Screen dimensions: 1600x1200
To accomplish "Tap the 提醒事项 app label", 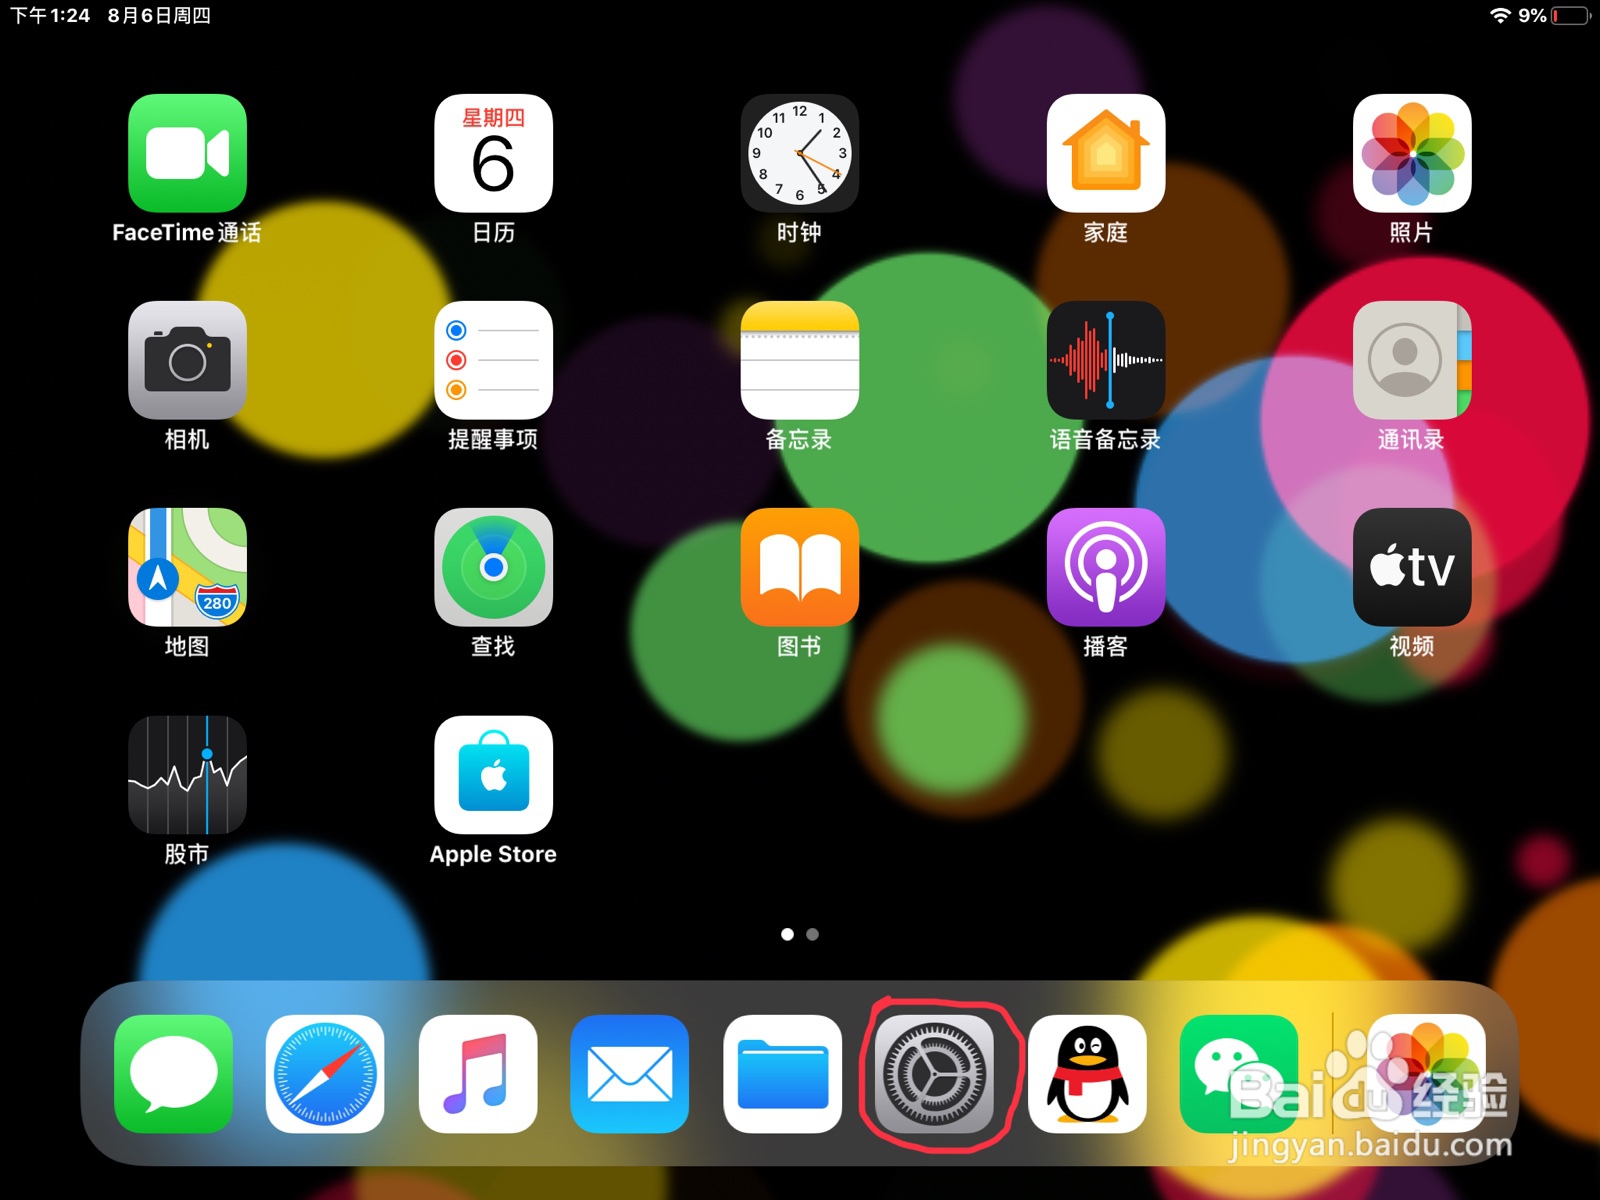I will click(493, 439).
